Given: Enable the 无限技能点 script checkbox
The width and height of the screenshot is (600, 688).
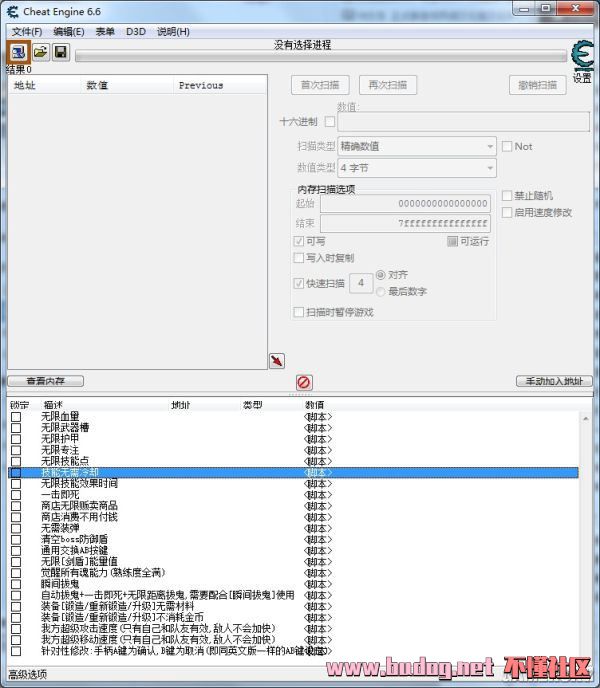Looking at the screenshot, I should (16, 461).
